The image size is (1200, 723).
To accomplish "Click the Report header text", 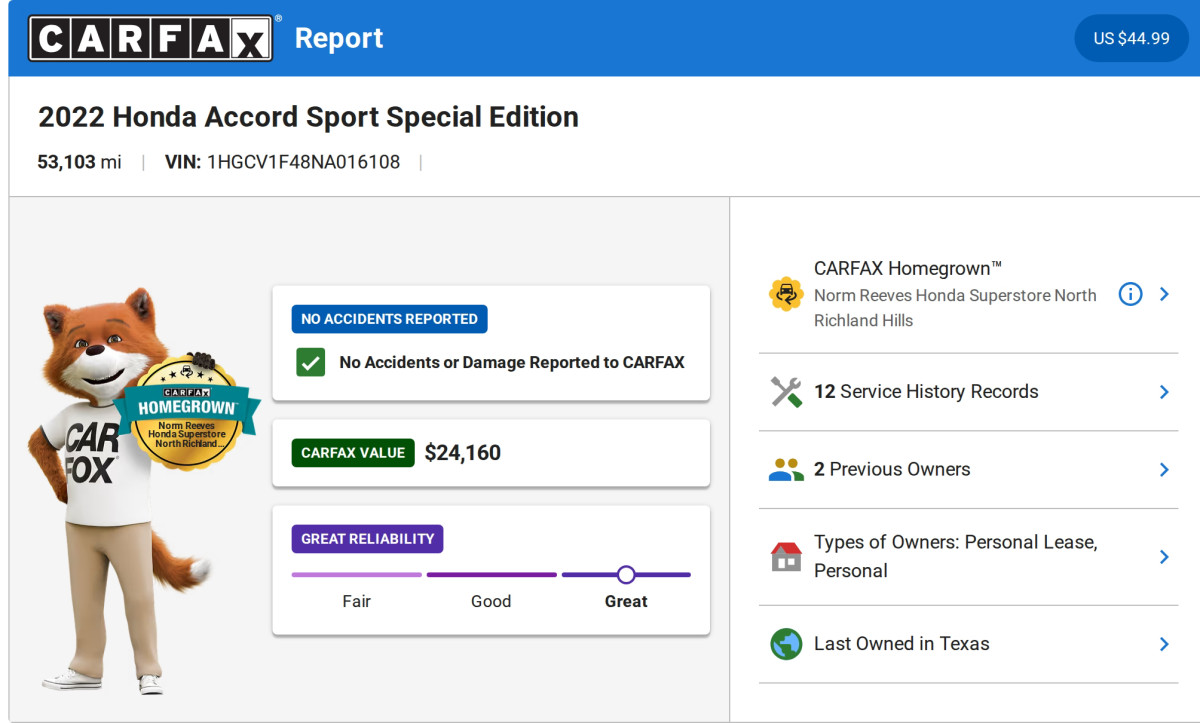I will 339,38.
